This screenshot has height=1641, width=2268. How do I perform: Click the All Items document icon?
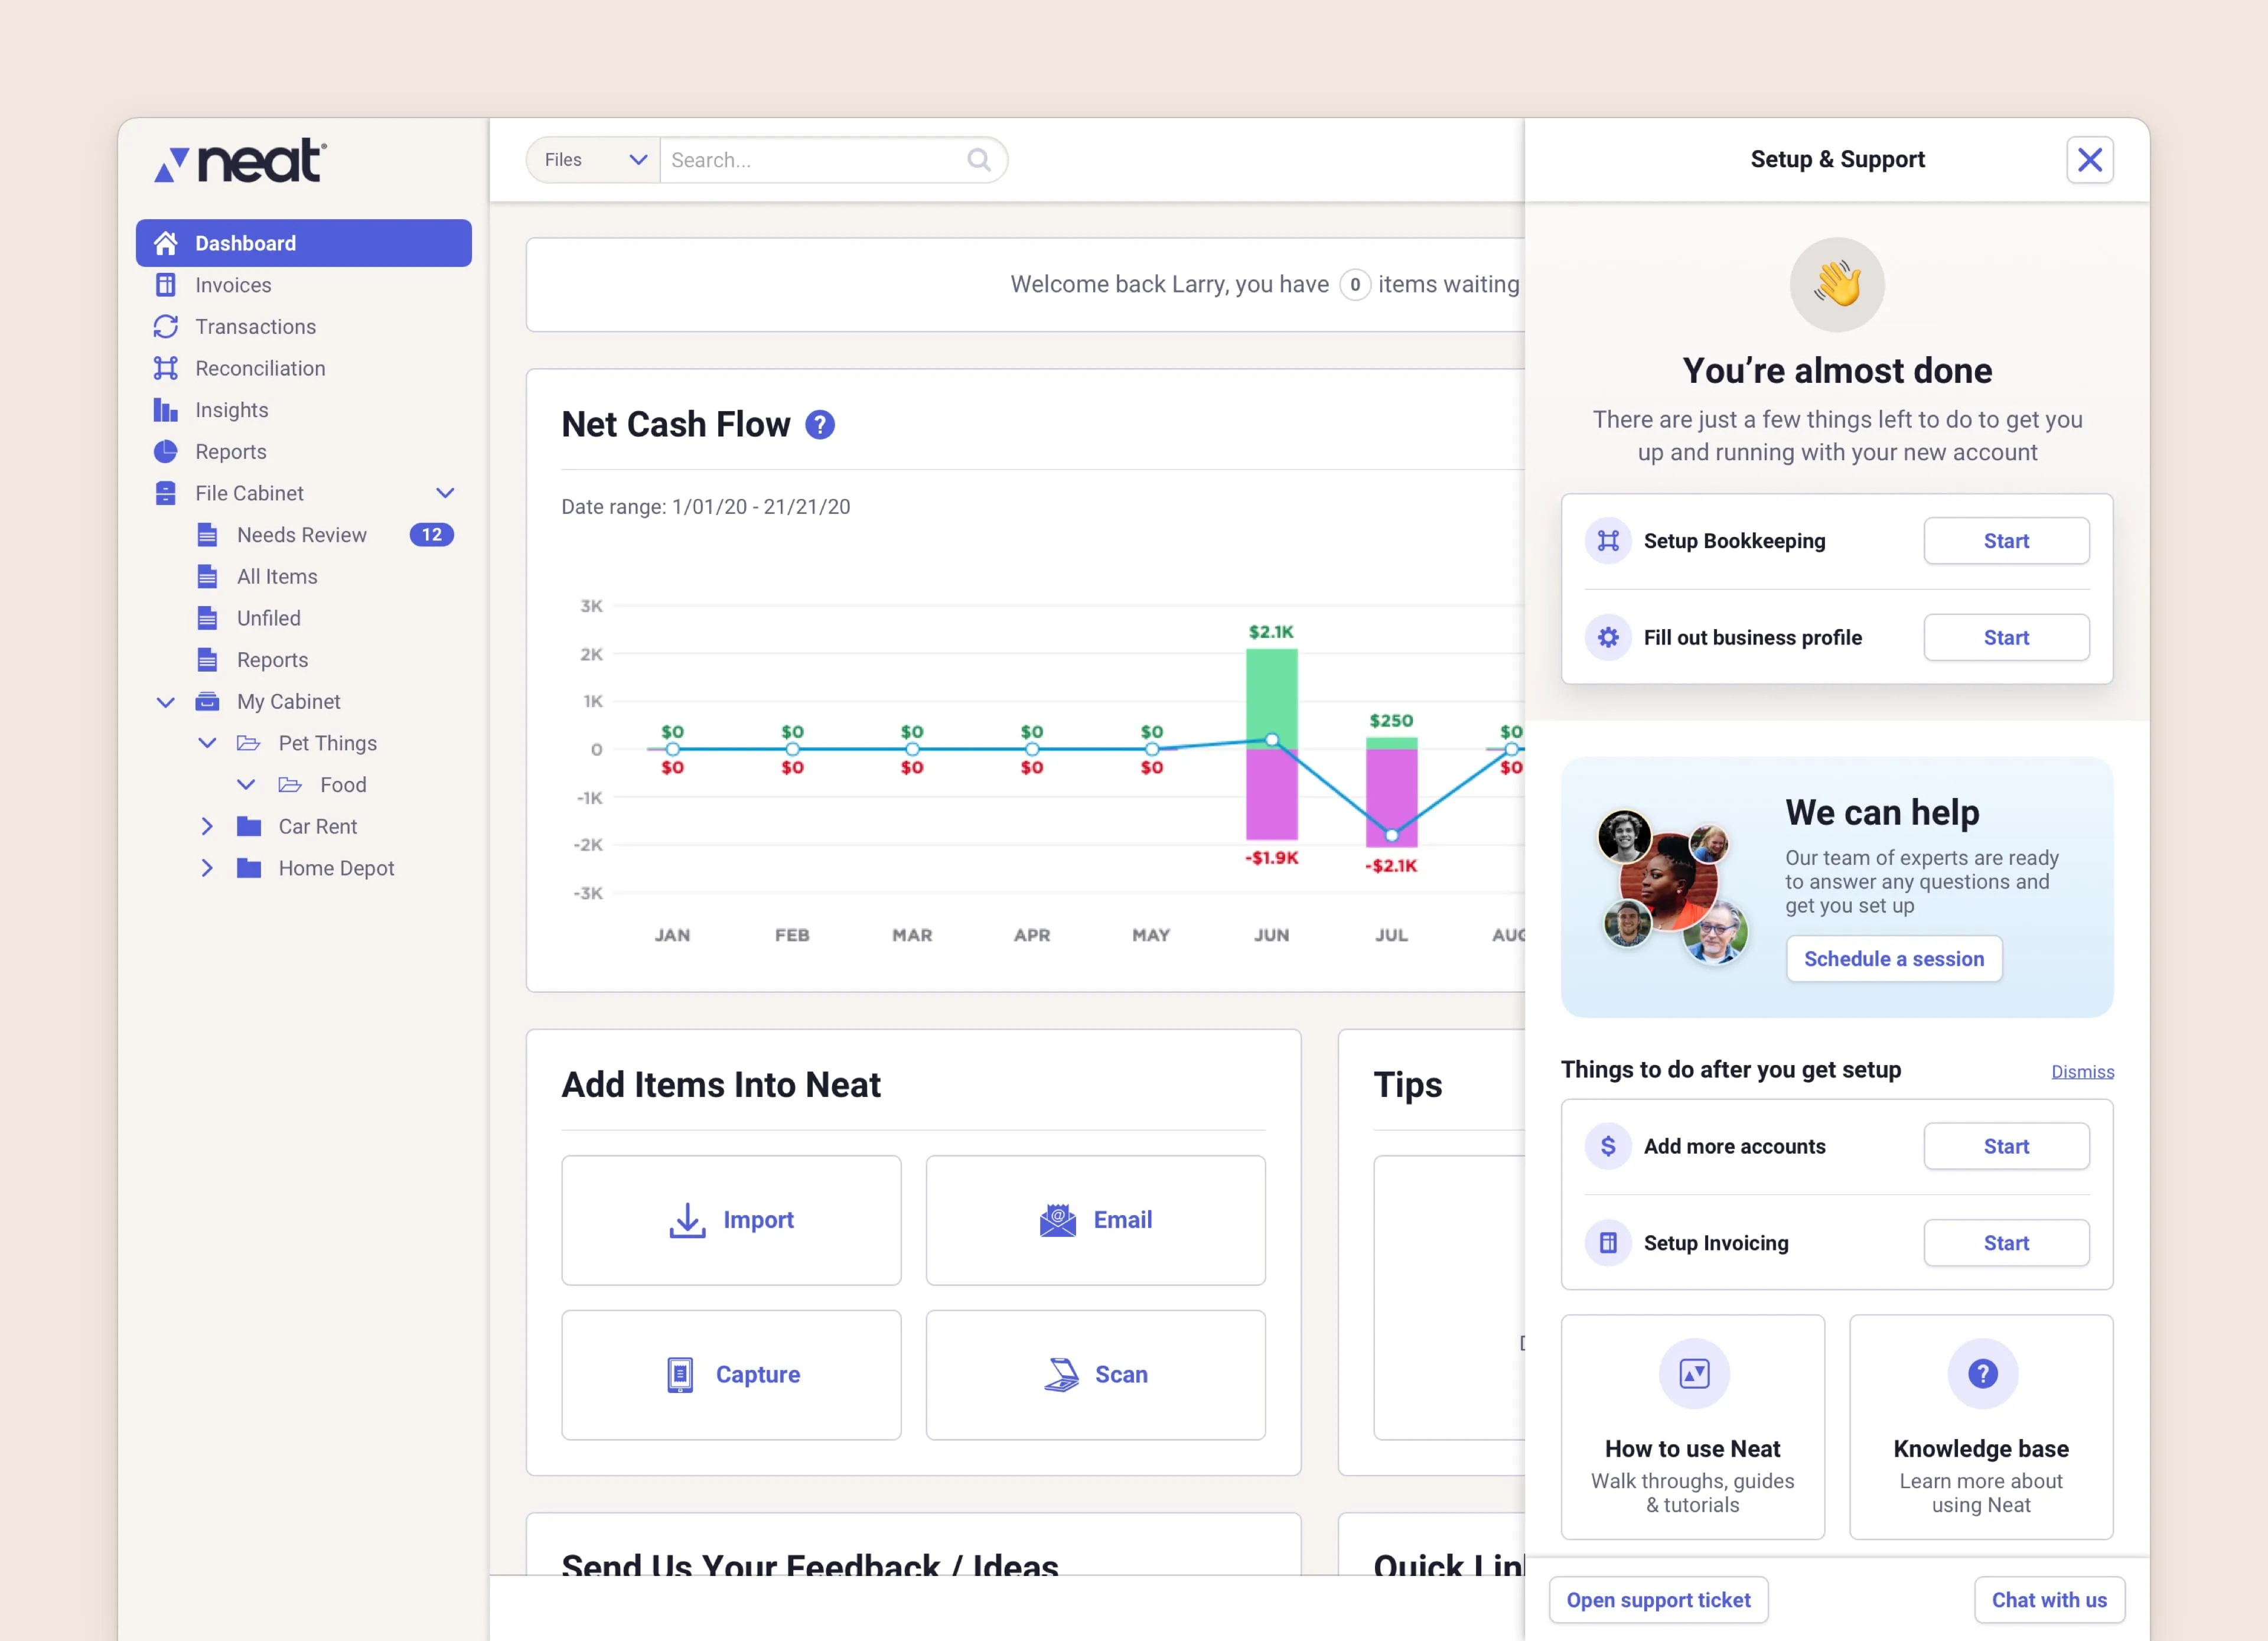pyautogui.click(x=207, y=577)
